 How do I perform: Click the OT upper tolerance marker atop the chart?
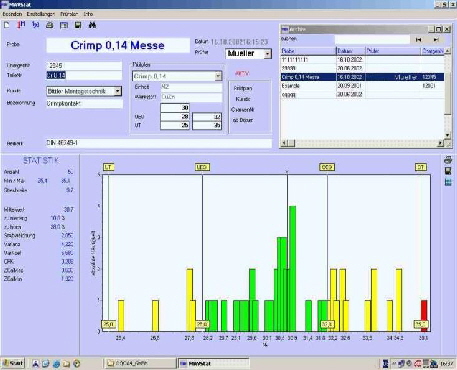pyautogui.click(x=421, y=167)
